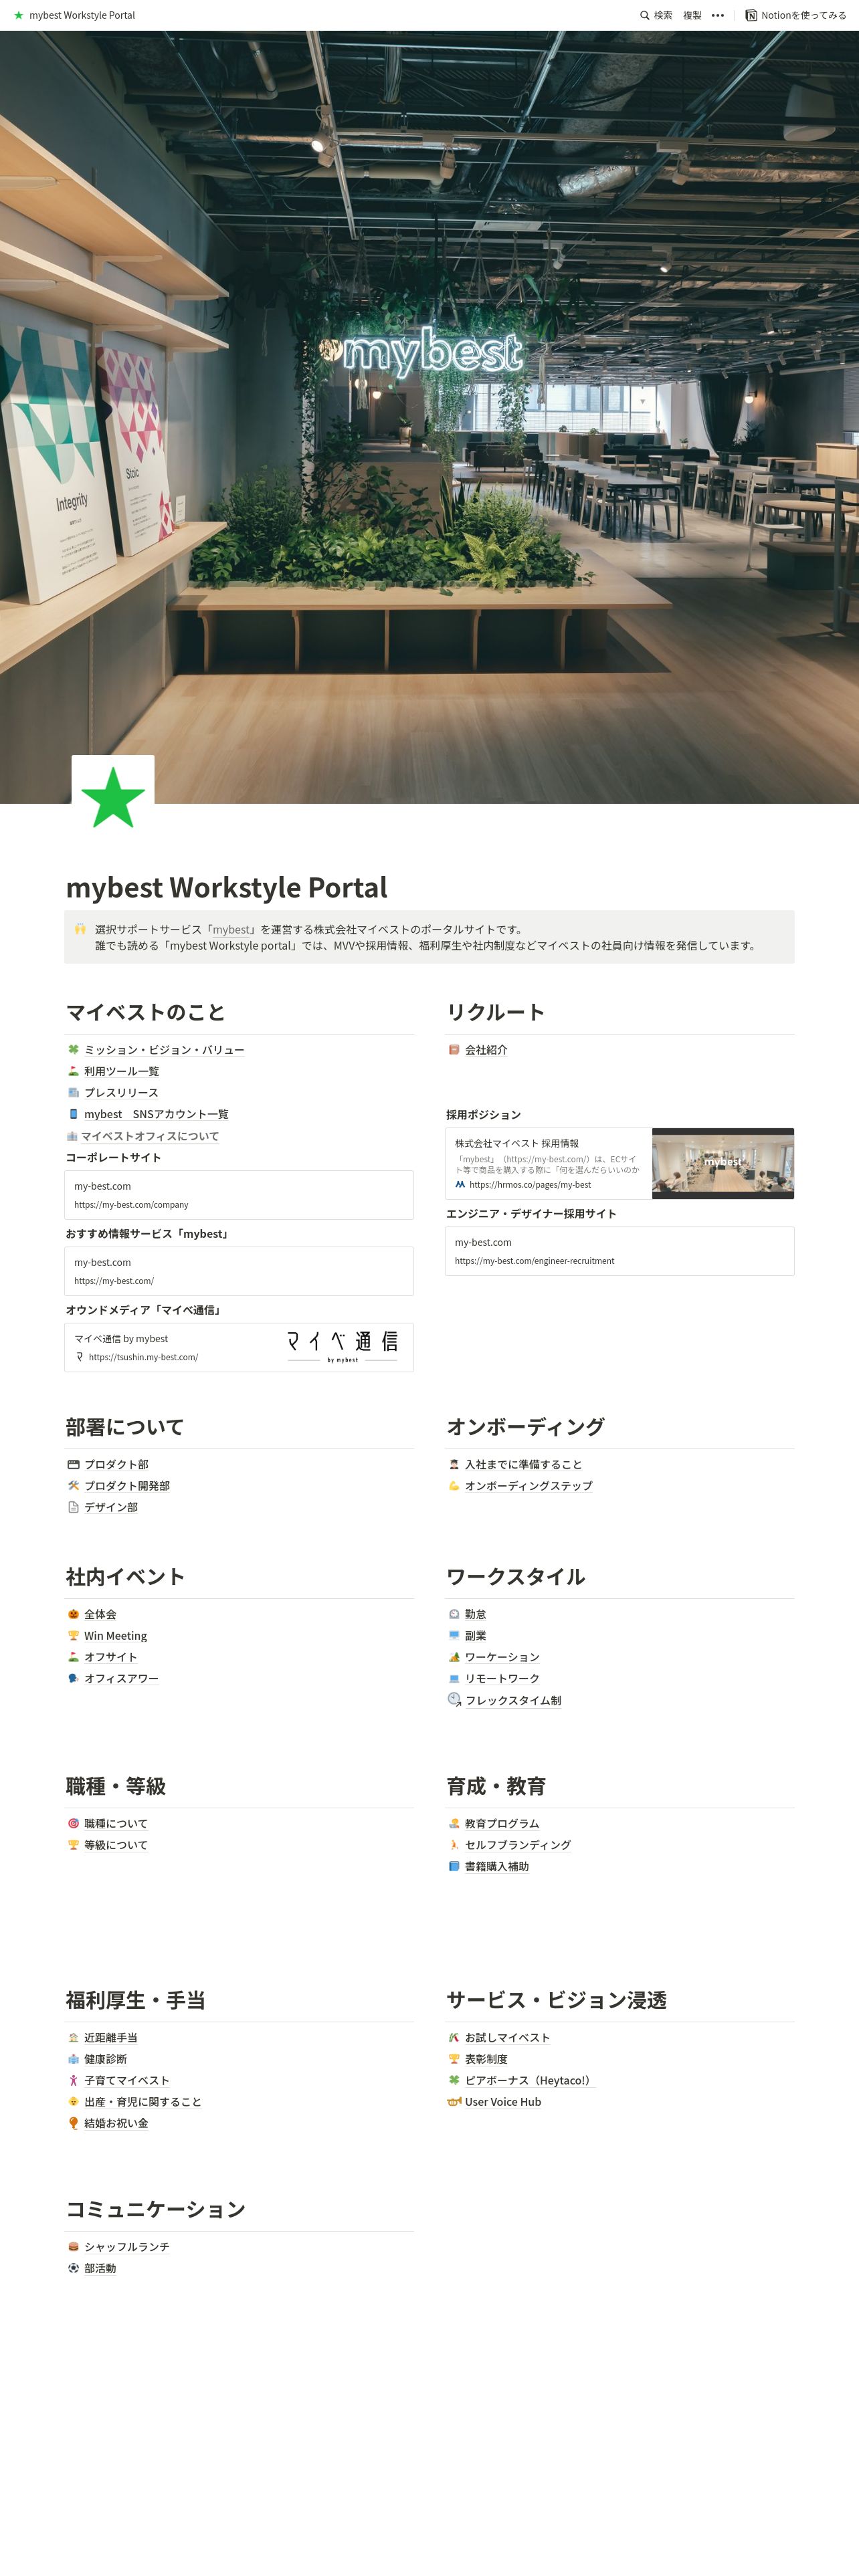Screen dimensions: 859x2576
Task: Open the お試しマイベスト page link
Action: [x=507, y=2037]
